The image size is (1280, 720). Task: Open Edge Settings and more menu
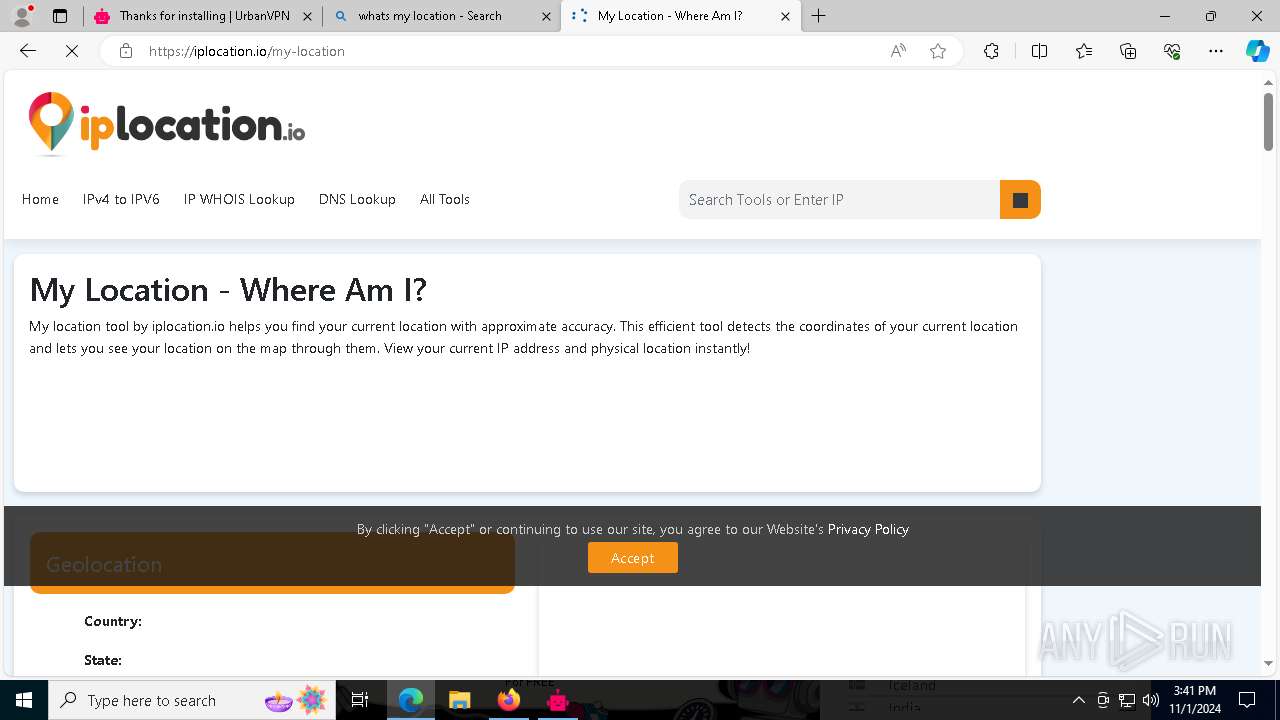1216,51
